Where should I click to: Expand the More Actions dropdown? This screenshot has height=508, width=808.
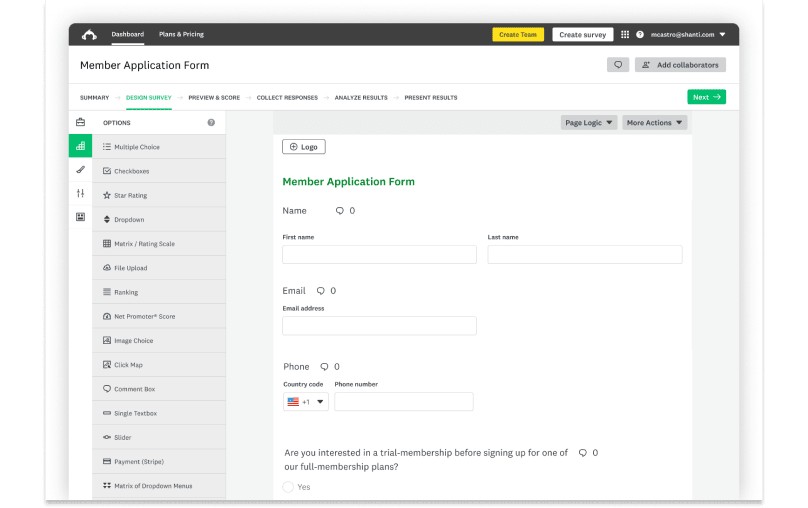(655, 123)
